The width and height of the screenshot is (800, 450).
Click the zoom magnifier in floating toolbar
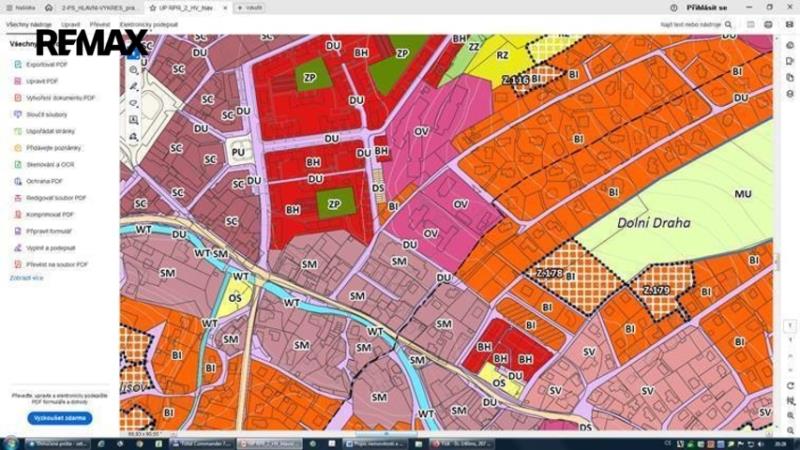134,70
